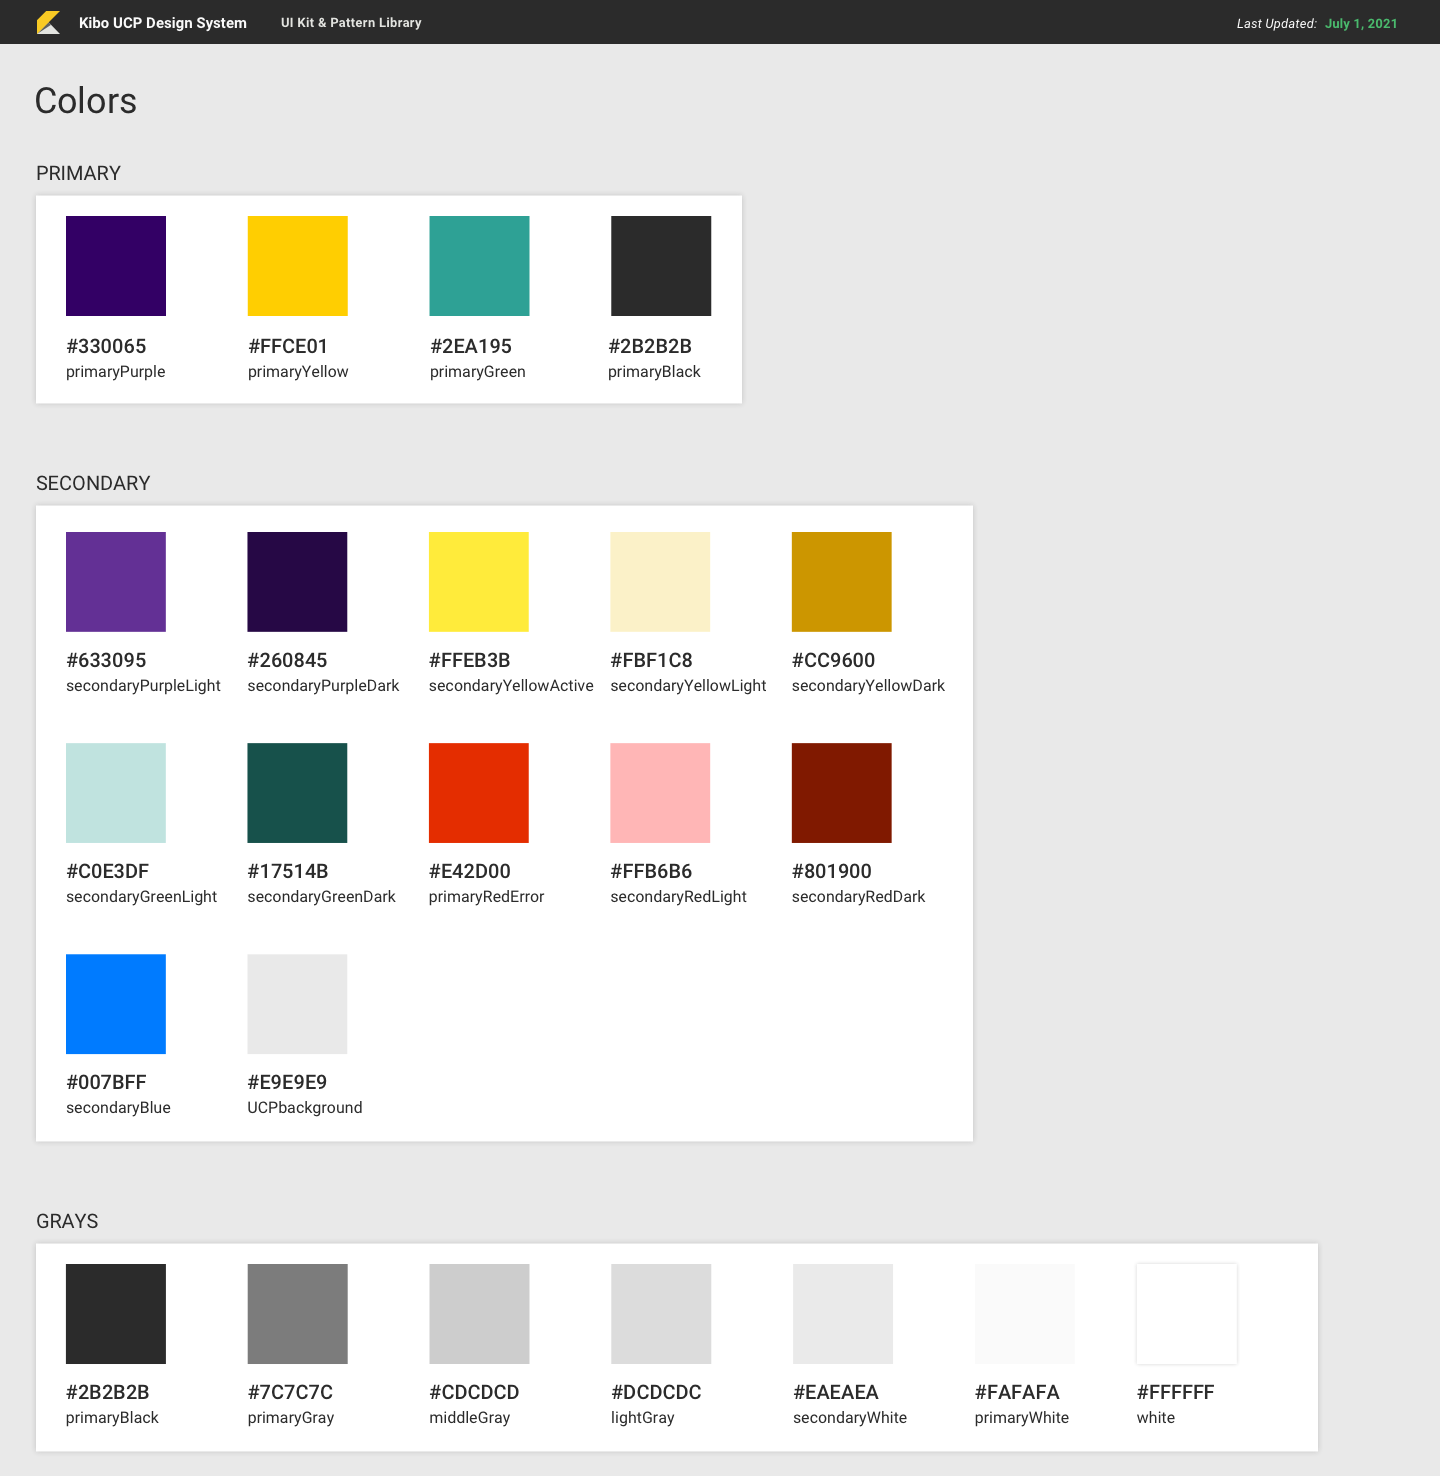The height and width of the screenshot is (1476, 1440).
Task: Select the primaryPurple #330065 swatch
Action: coord(116,266)
